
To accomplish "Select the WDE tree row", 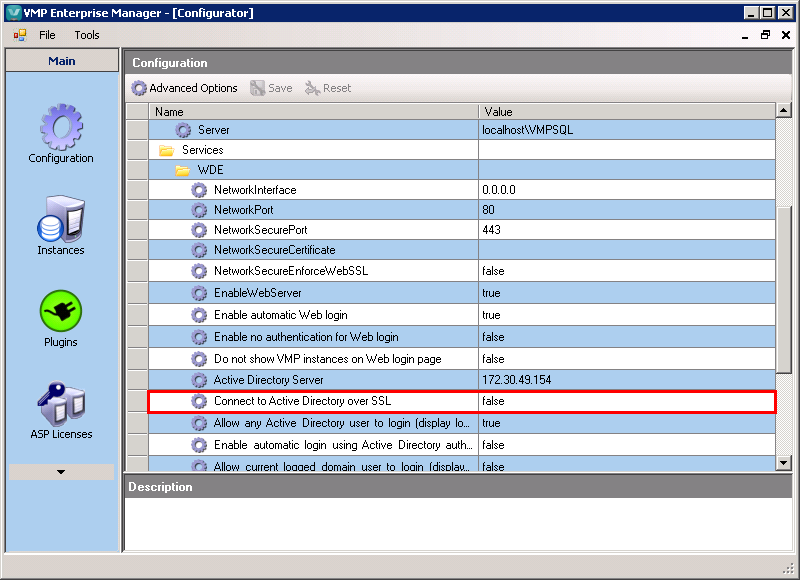I will pyautogui.click(x=462, y=170).
